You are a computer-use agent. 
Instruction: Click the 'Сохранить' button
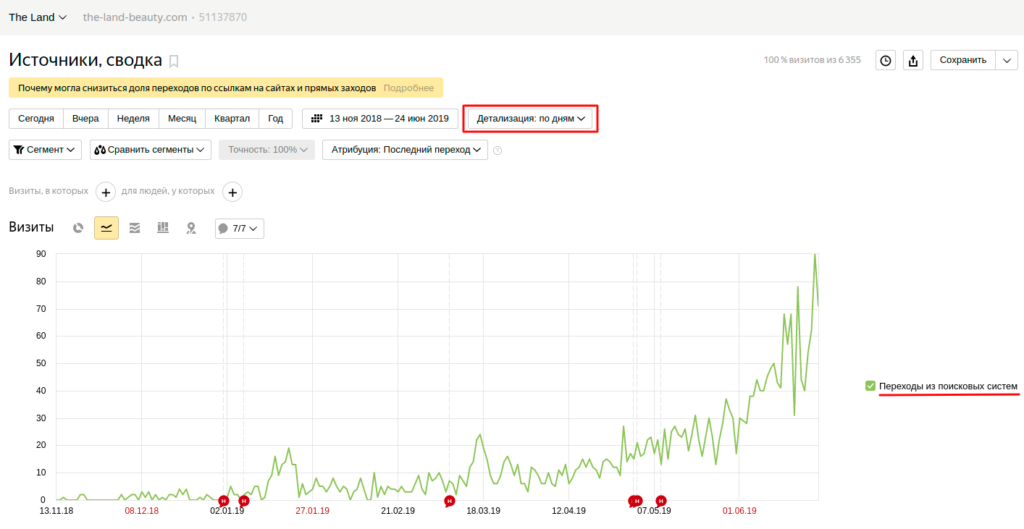point(962,60)
